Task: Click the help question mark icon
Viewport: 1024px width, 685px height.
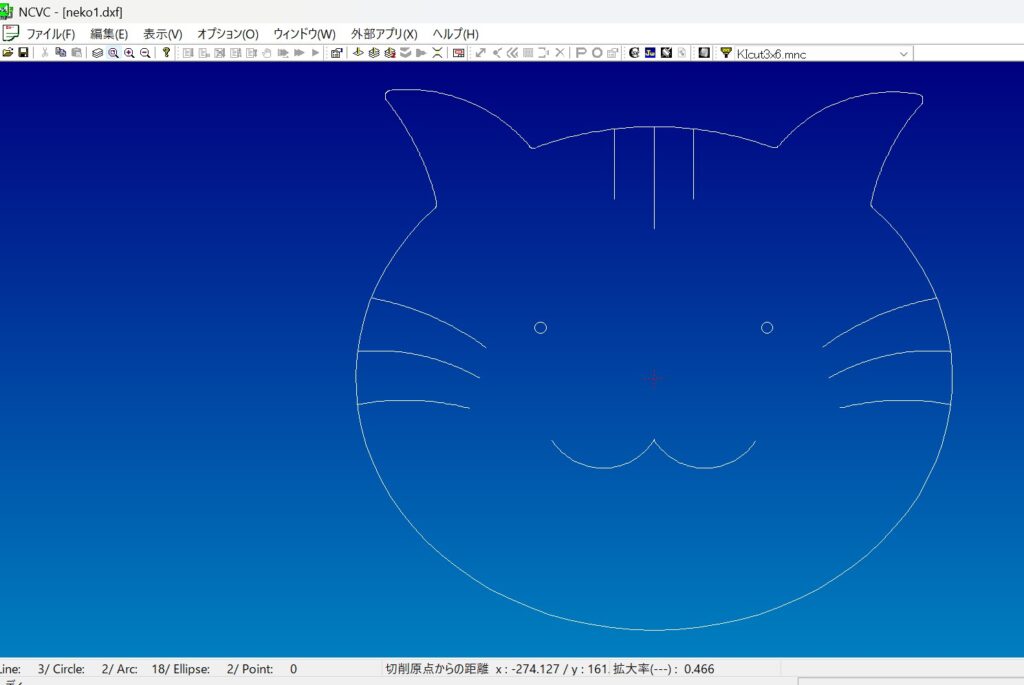Action: (166, 53)
